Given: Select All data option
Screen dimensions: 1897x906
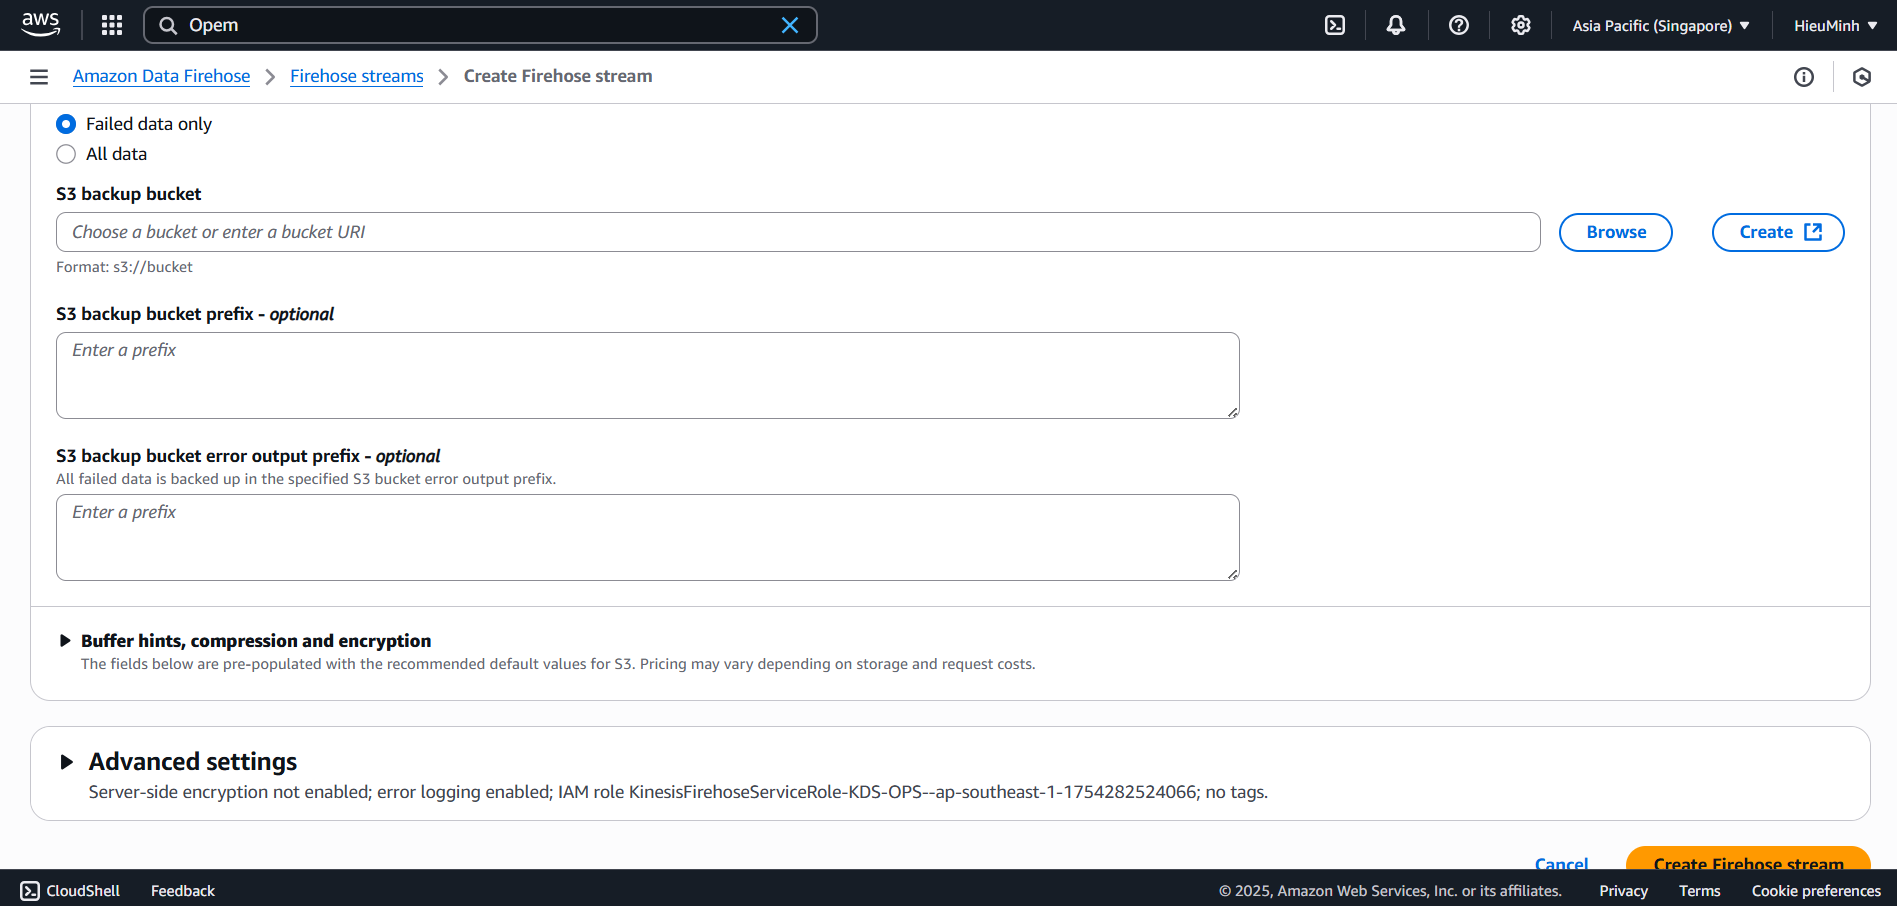Looking at the screenshot, I should [66, 154].
